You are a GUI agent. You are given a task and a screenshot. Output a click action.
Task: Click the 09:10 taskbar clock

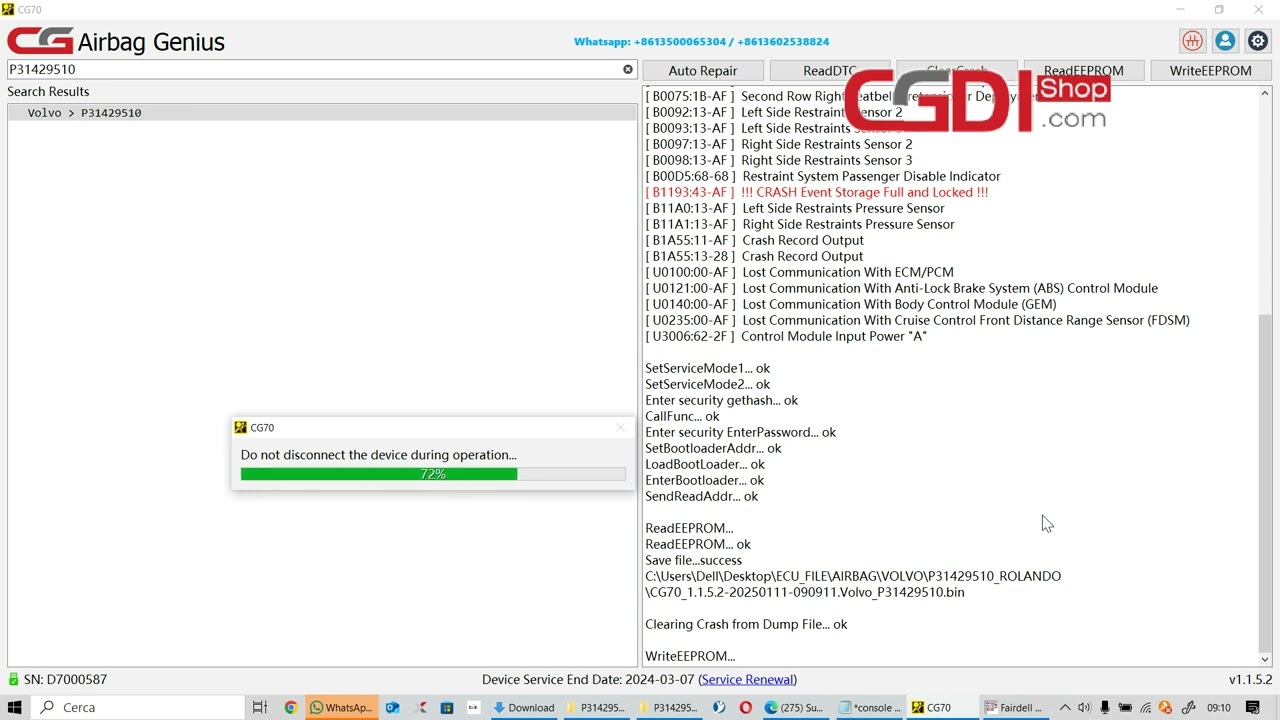[x=1219, y=708]
